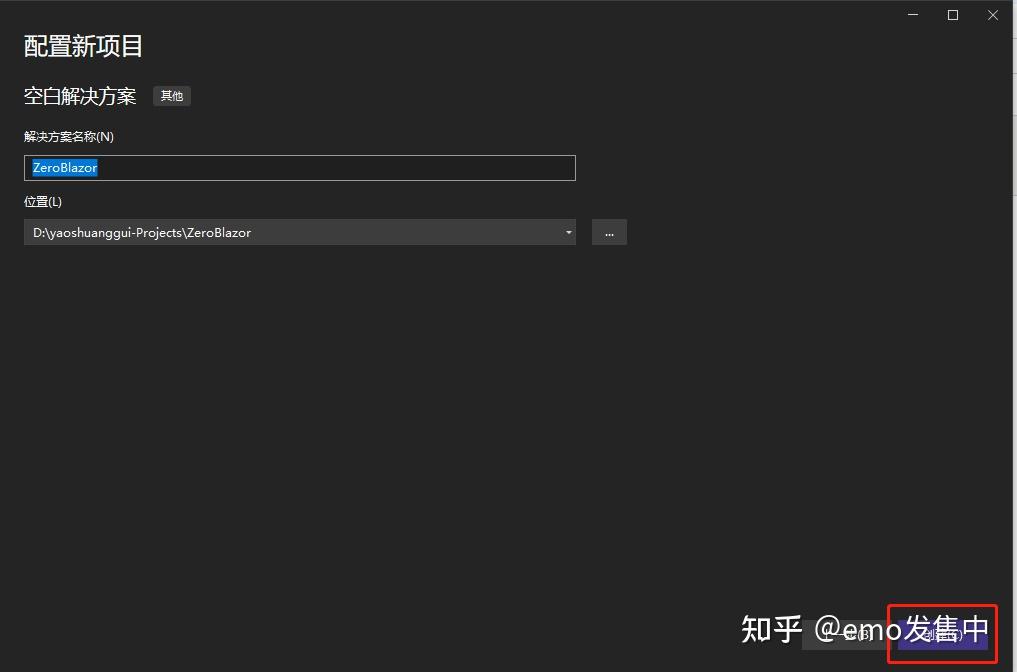Viewport: 1017px width, 672px height.
Task: Select the 其他 tag beside 空白解决方案
Action: click(172, 96)
